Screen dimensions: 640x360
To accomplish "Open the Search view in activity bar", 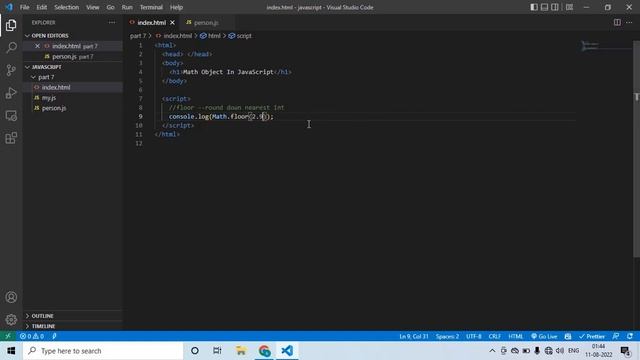I will tap(11, 48).
